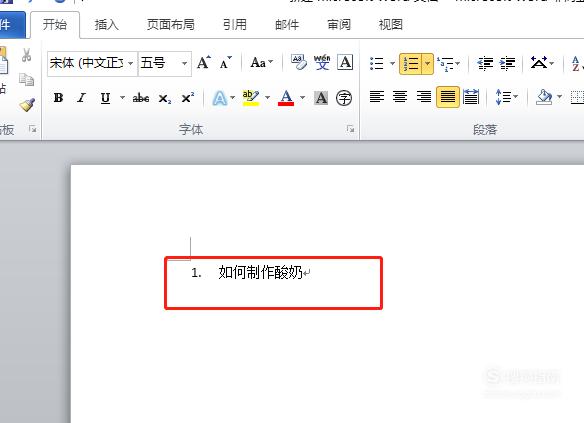Apply red font color
Screen dimensions: 584x423
pos(286,98)
